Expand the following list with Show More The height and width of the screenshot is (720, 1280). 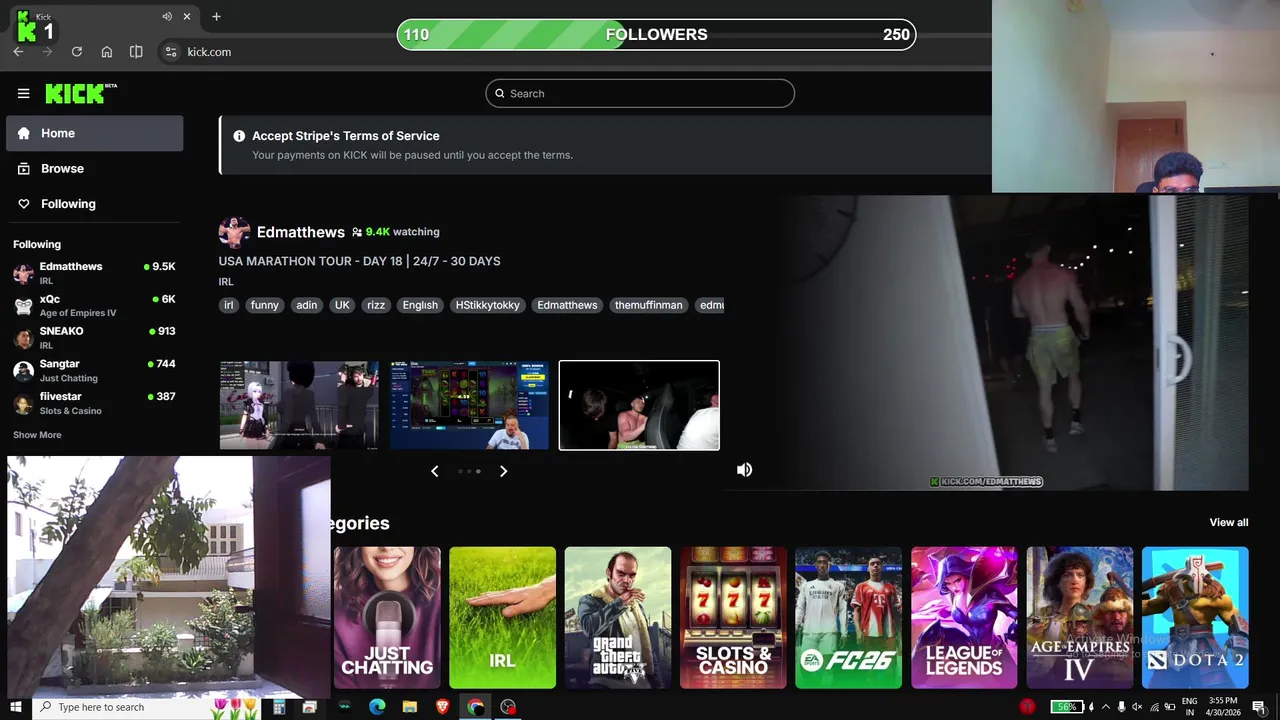coord(37,435)
